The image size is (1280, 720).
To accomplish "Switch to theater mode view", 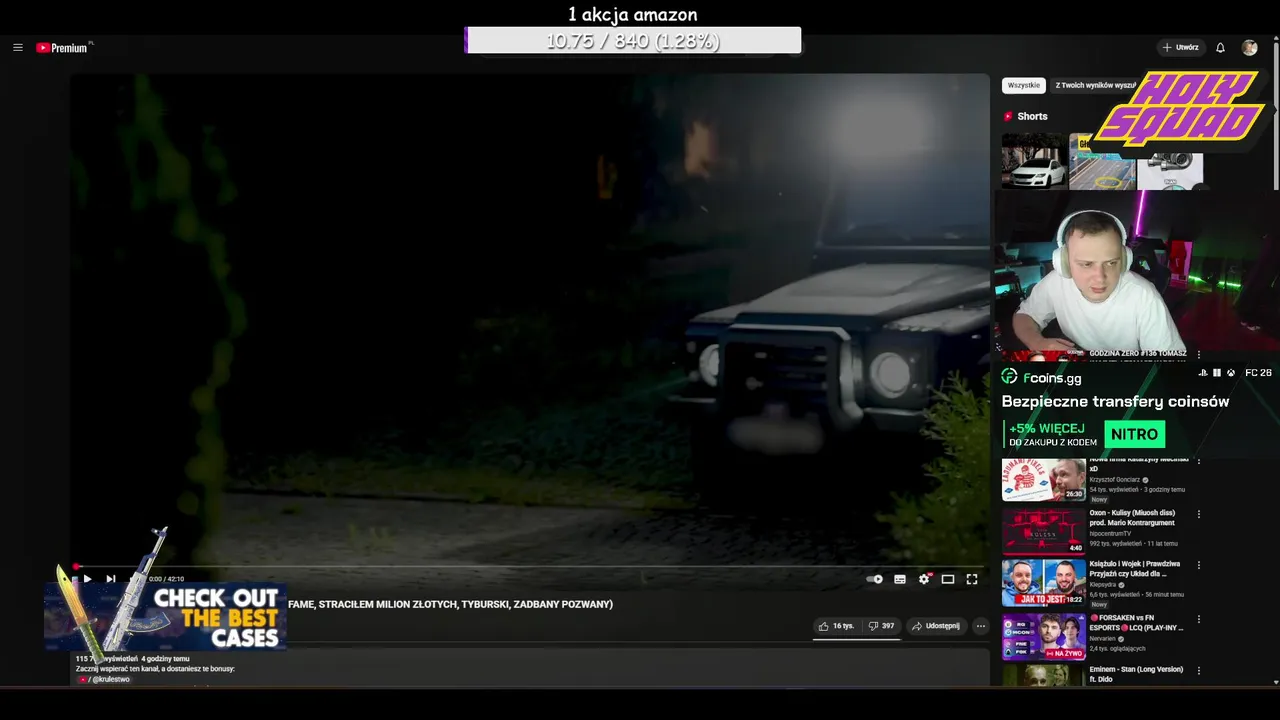I will click(x=948, y=579).
